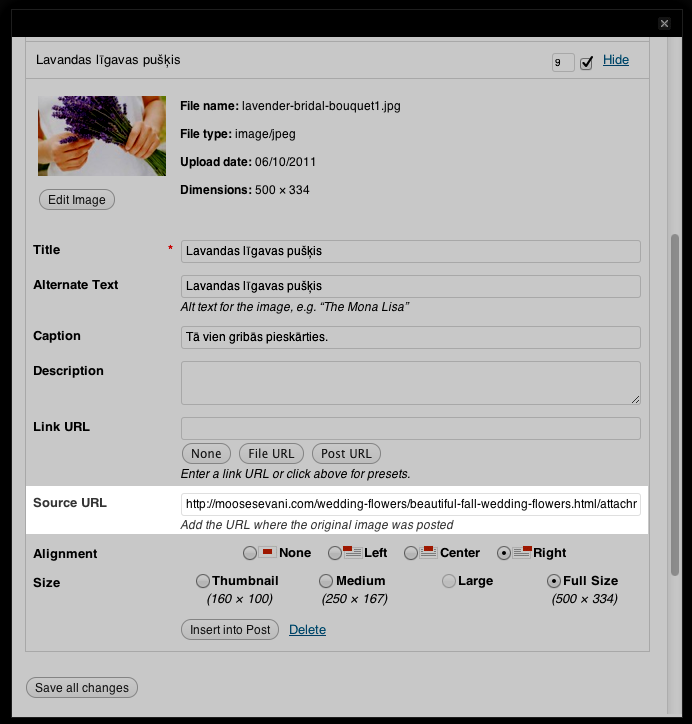Click the (160 × 100) thumbnail size text
This screenshot has width=692, height=724.
tap(240, 599)
